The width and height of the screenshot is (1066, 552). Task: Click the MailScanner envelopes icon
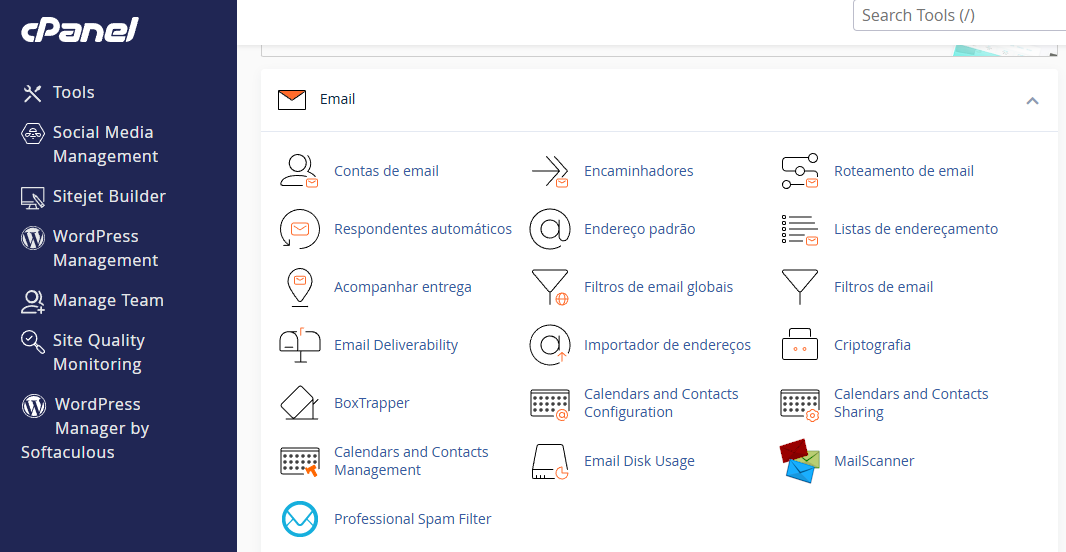pos(799,461)
